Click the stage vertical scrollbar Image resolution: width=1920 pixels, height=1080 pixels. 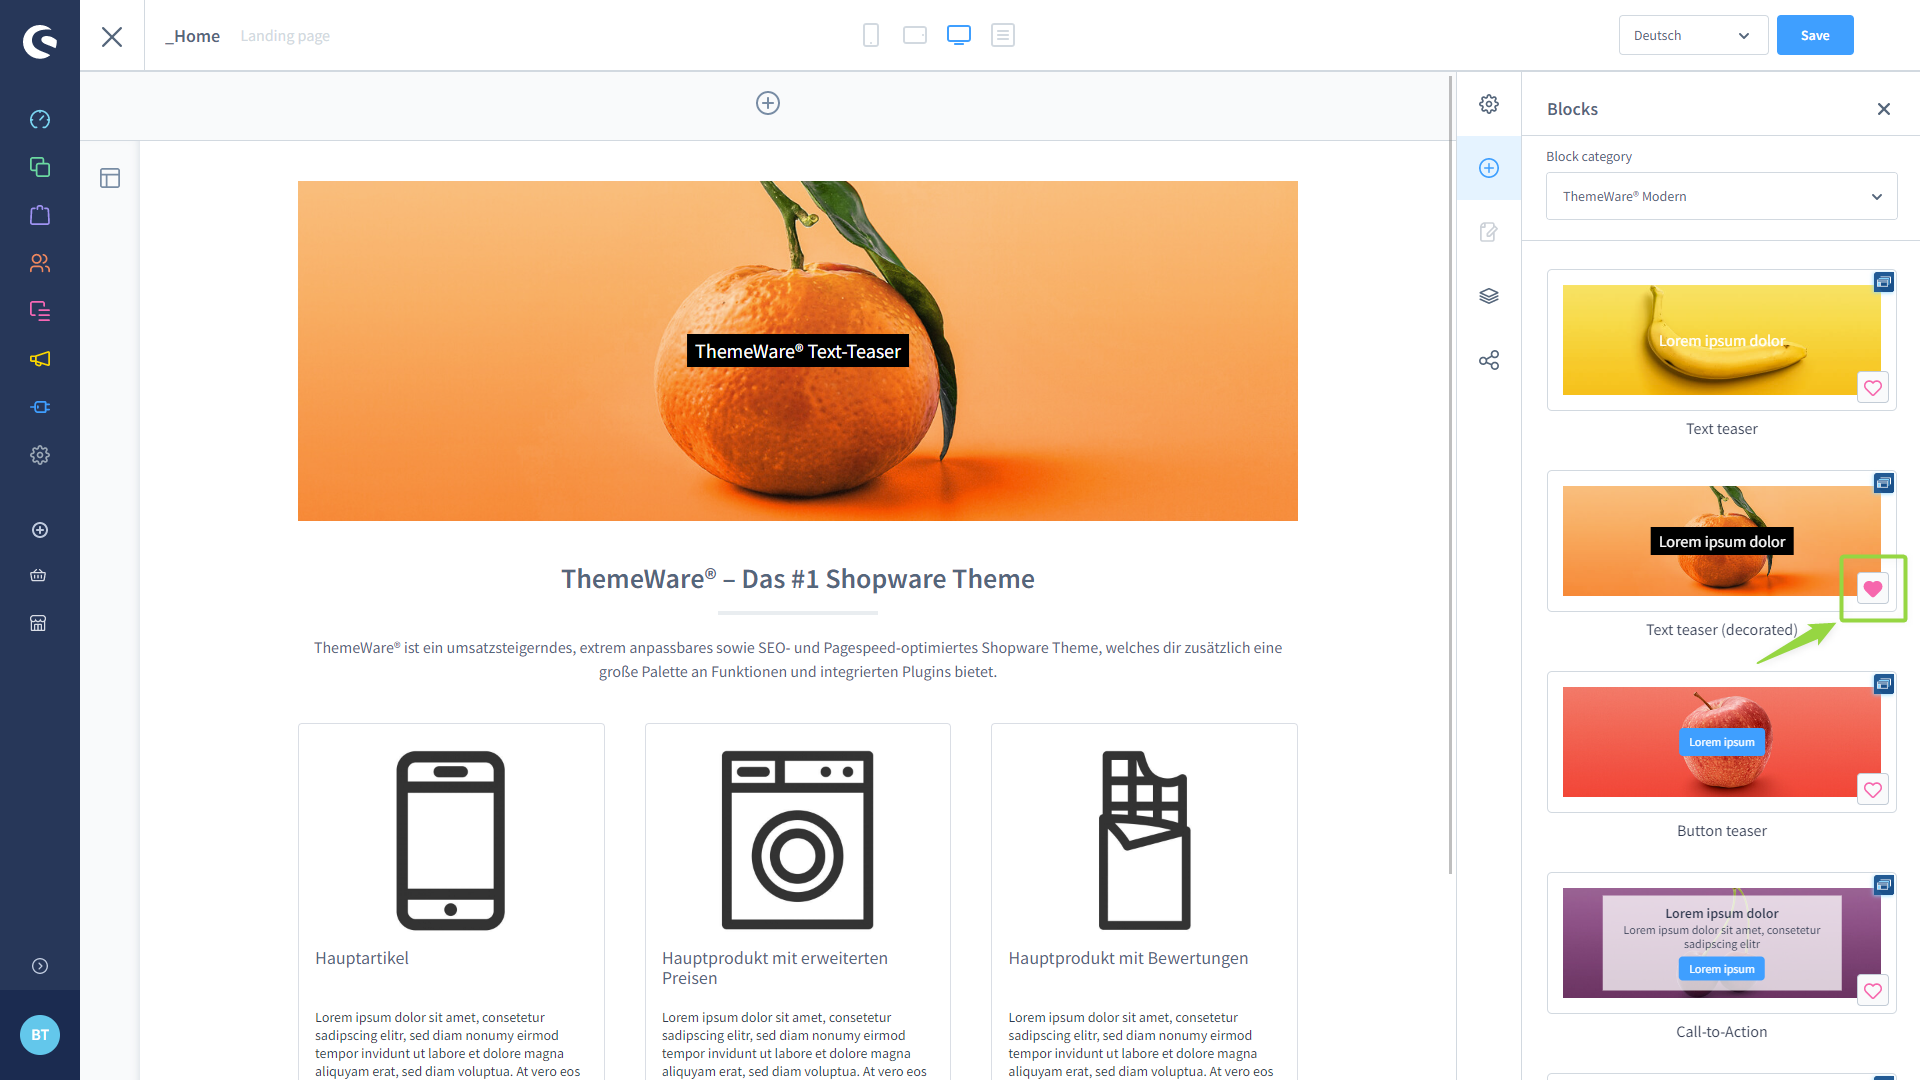(1451, 475)
